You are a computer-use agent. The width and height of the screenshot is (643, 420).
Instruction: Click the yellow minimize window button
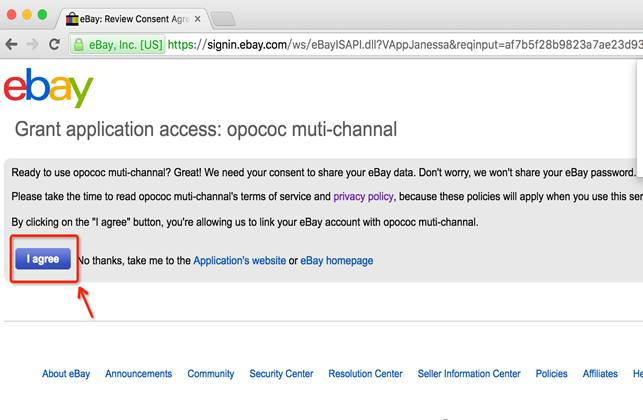click(27, 15)
